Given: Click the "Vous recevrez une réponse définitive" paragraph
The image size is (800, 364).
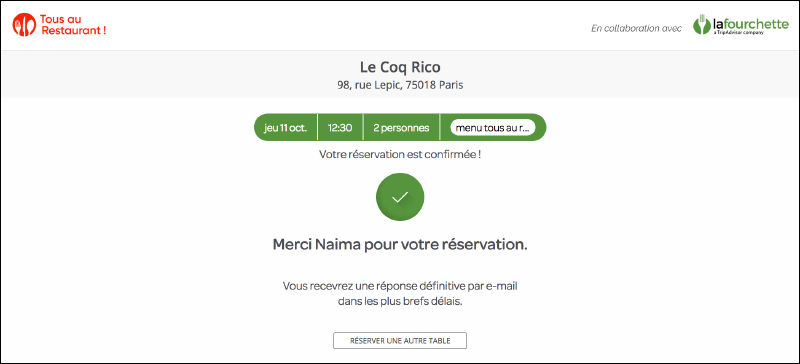Looking at the screenshot, I should pos(400,293).
